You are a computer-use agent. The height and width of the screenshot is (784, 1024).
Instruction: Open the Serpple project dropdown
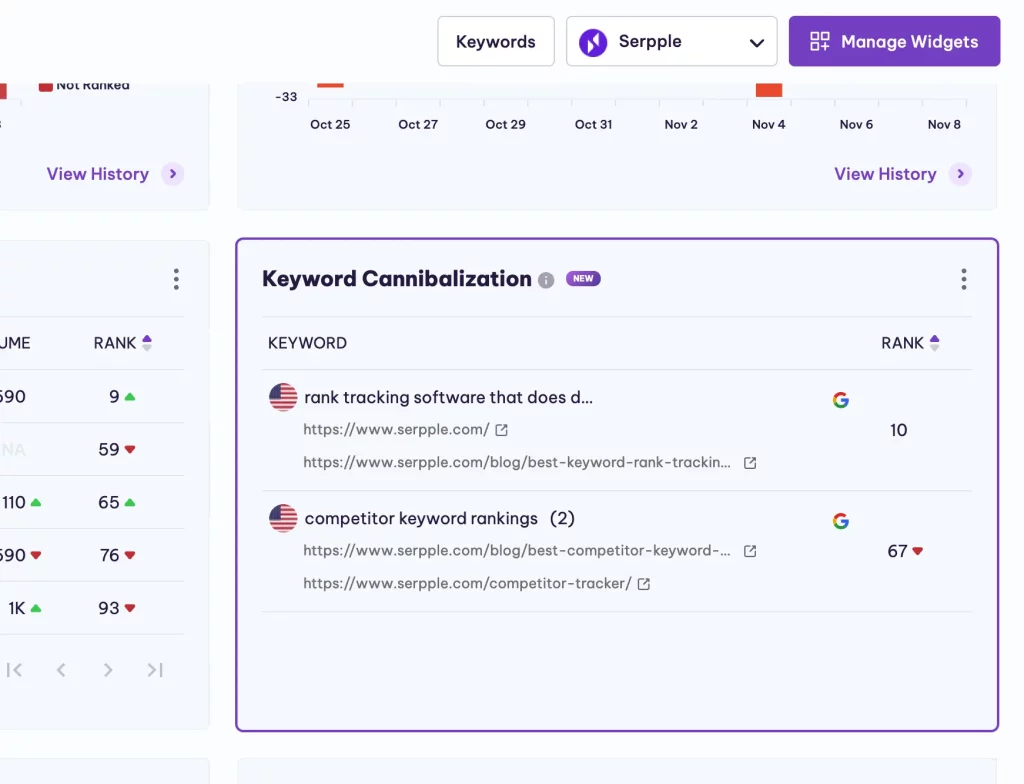pyautogui.click(x=671, y=41)
